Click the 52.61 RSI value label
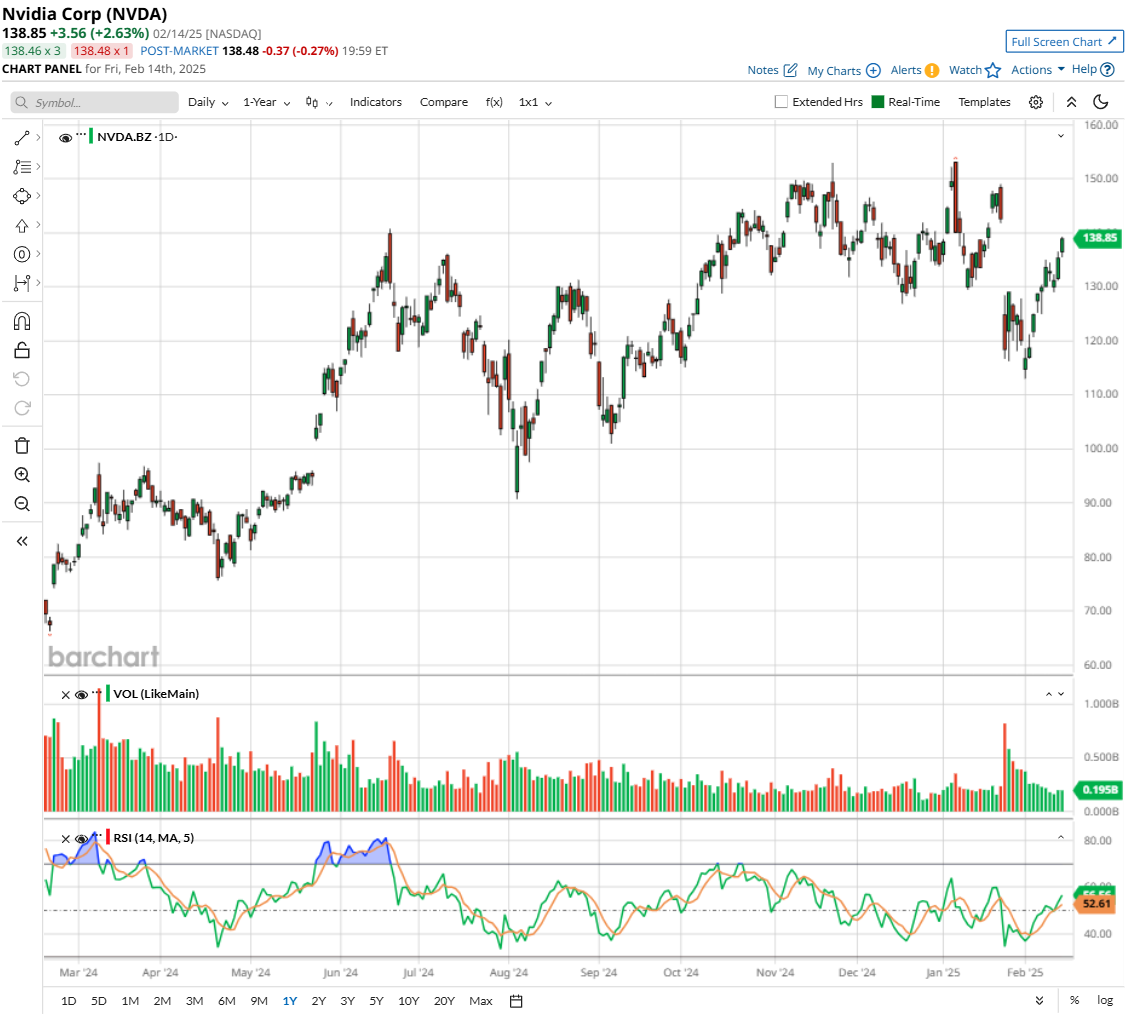 (1096, 904)
